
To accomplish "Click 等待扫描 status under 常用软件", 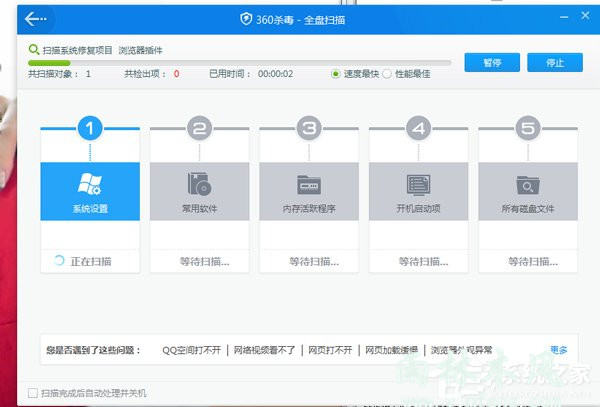I will (204, 262).
